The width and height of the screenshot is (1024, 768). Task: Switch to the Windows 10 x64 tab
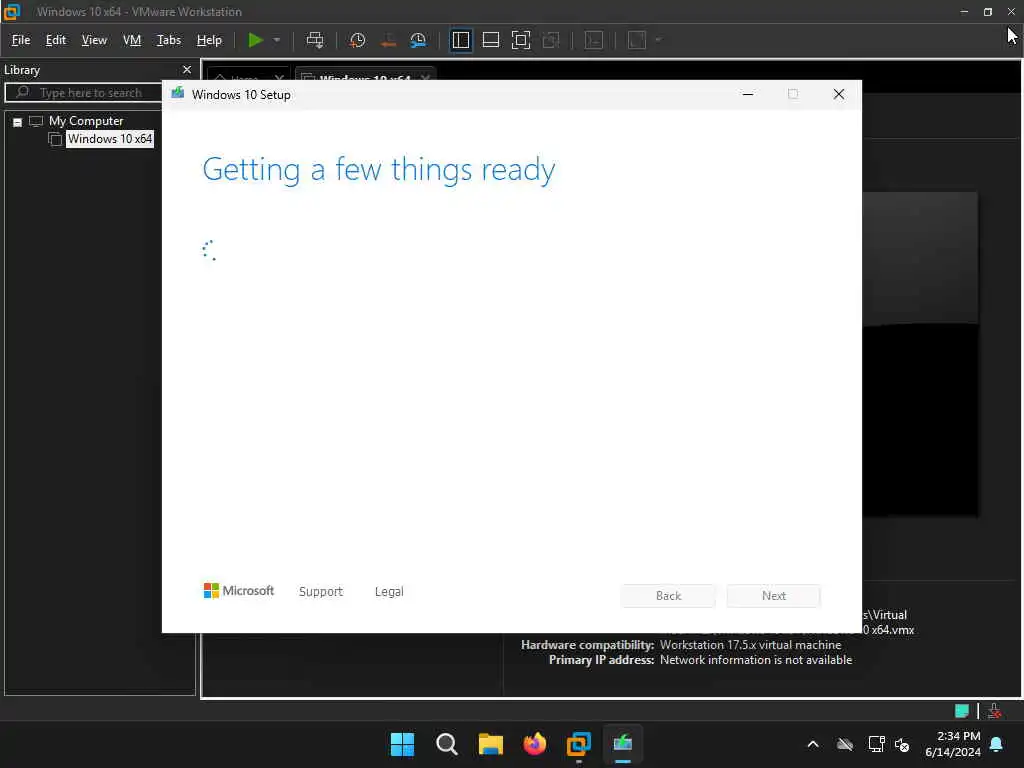point(365,77)
